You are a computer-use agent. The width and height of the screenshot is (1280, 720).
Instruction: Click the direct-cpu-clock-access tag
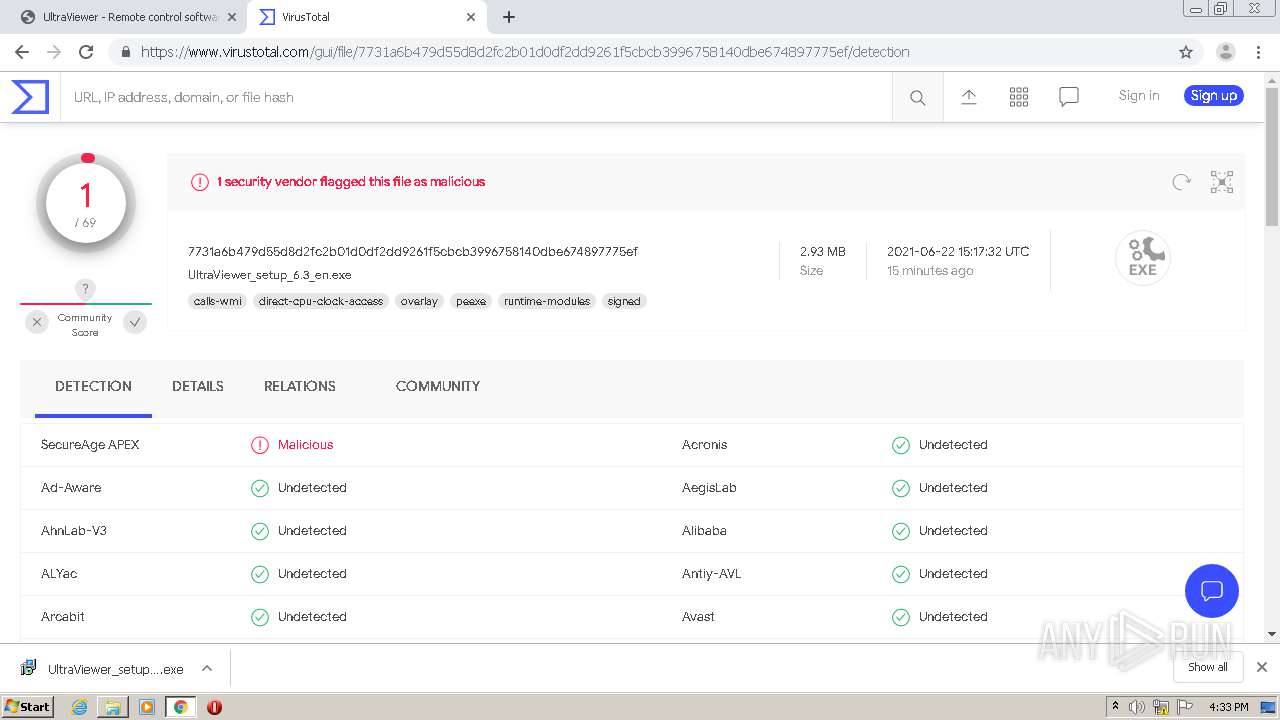(321, 301)
